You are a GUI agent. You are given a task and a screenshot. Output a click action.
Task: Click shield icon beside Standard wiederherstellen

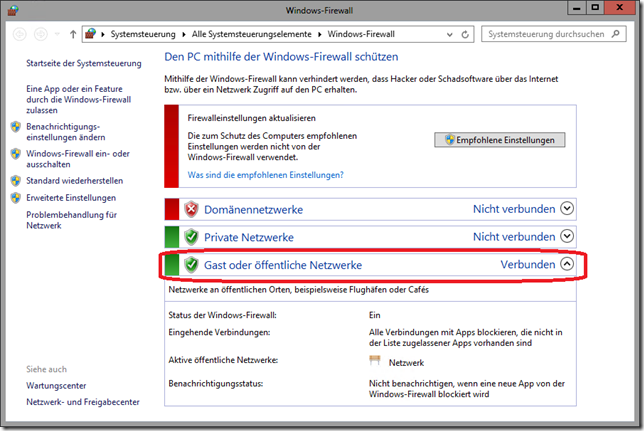(x=16, y=181)
